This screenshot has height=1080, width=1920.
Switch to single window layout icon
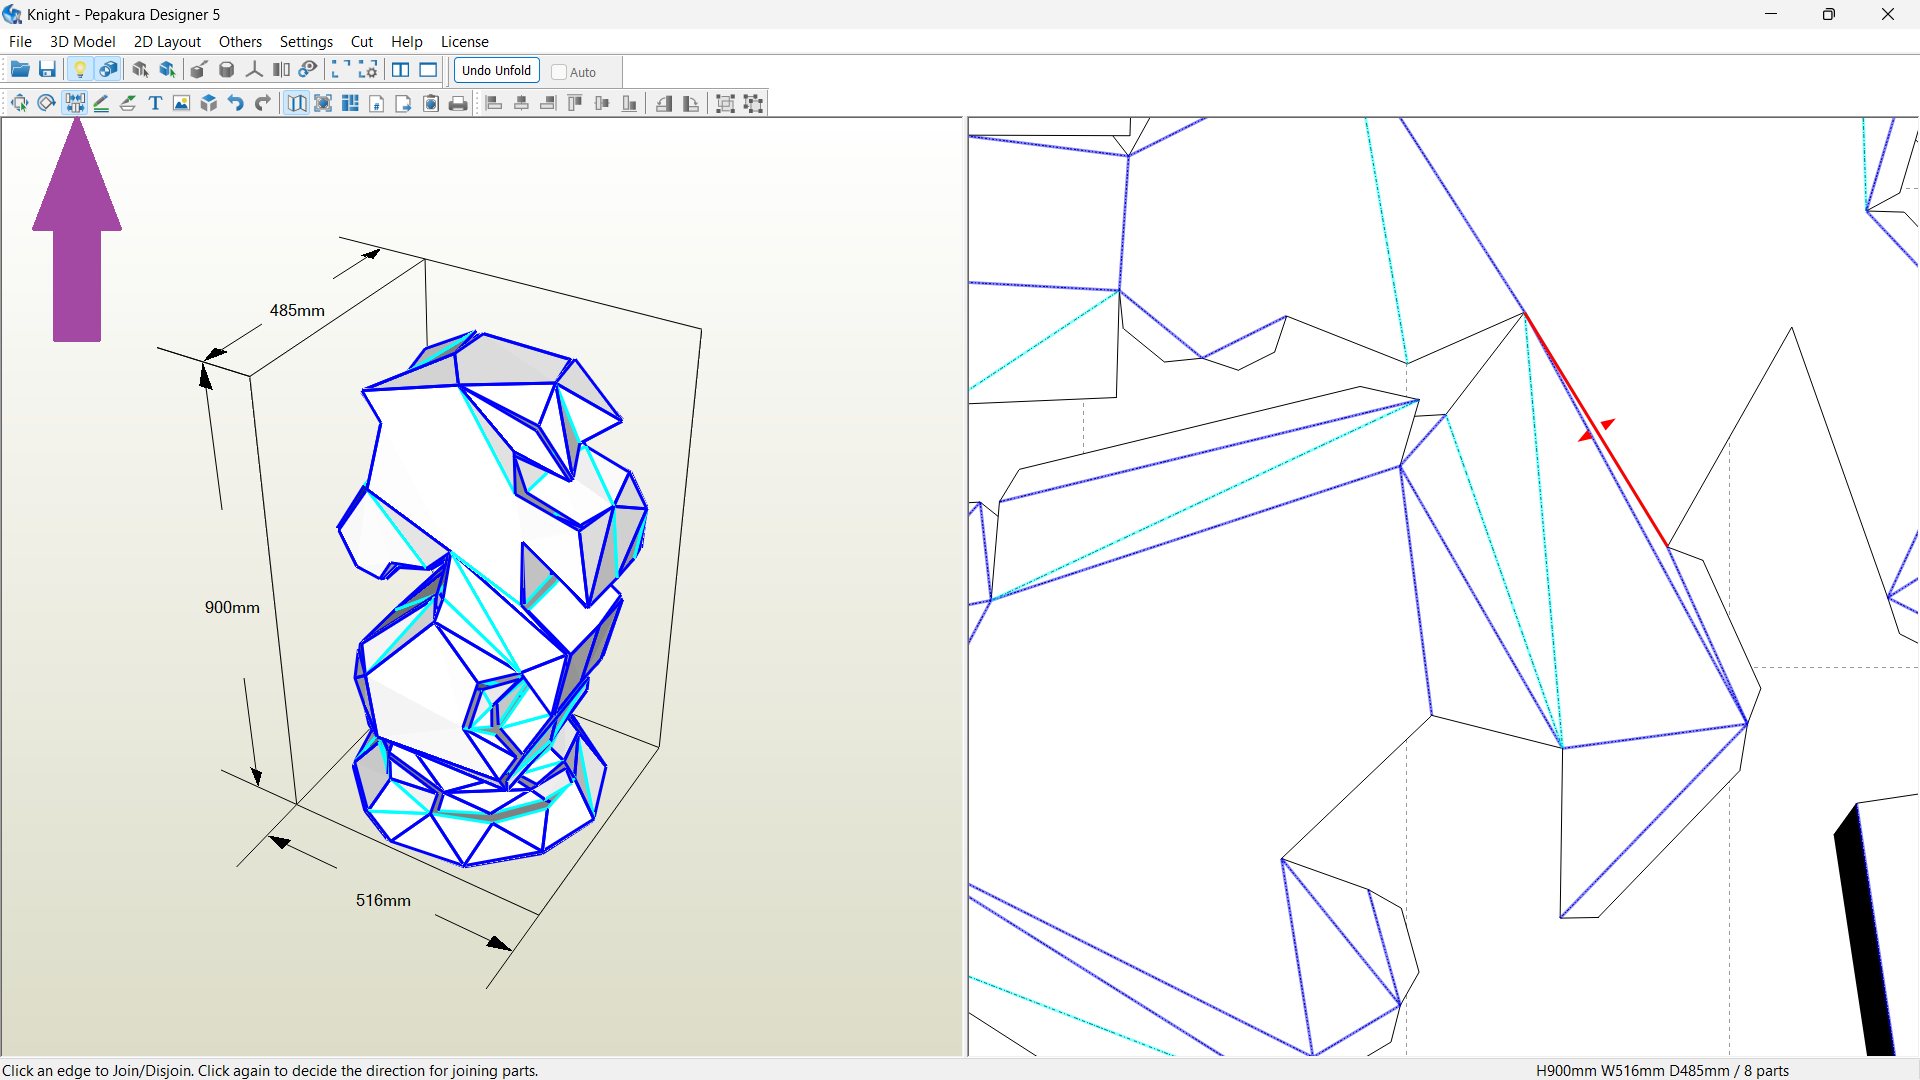click(x=428, y=70)
